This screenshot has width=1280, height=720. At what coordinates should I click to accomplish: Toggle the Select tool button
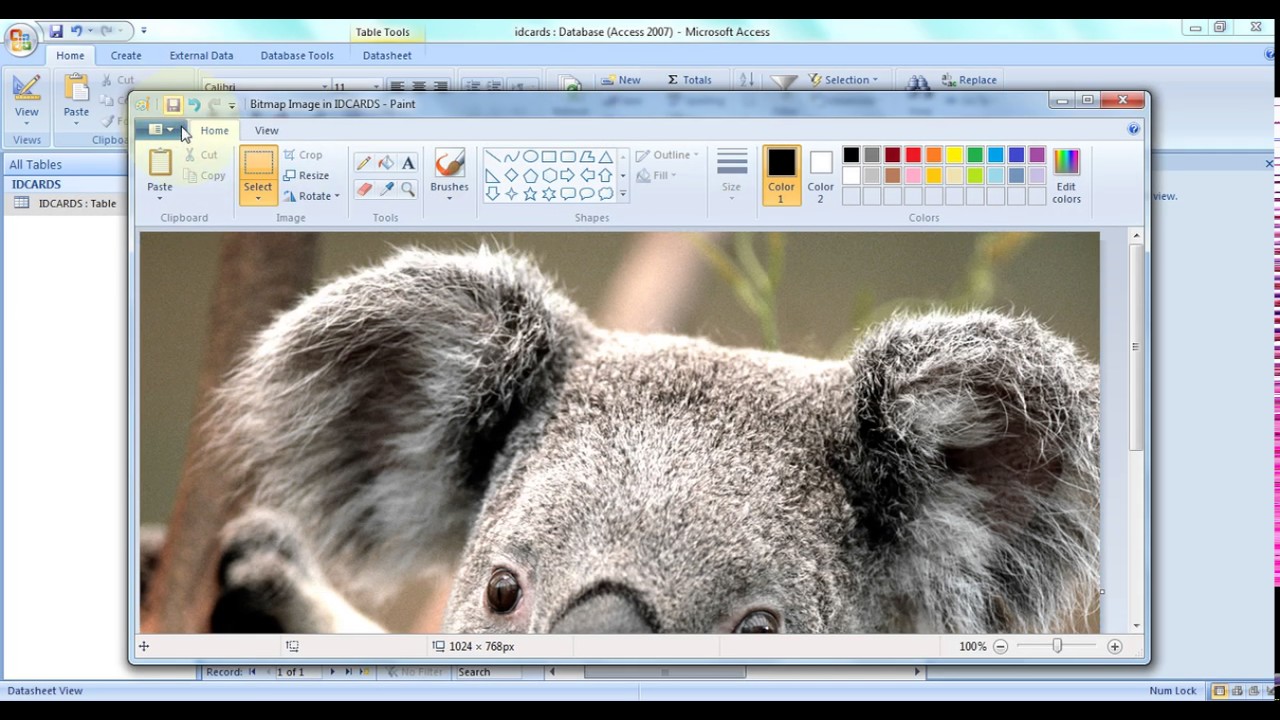pos(258,165)
